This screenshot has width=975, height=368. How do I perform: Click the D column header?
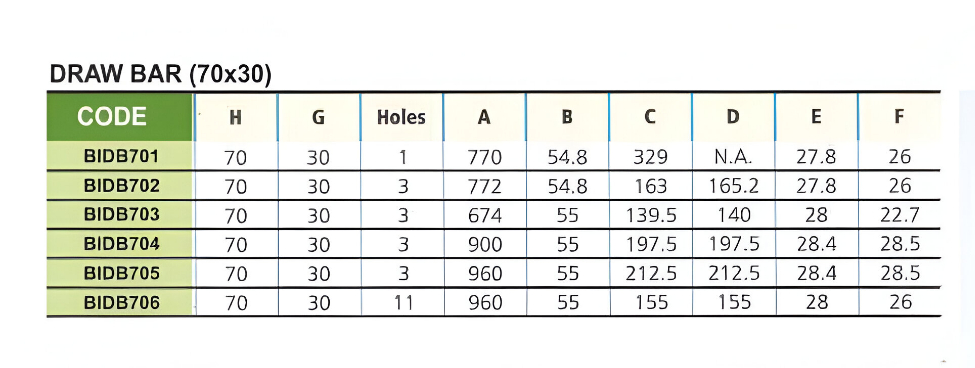(733, 117)
